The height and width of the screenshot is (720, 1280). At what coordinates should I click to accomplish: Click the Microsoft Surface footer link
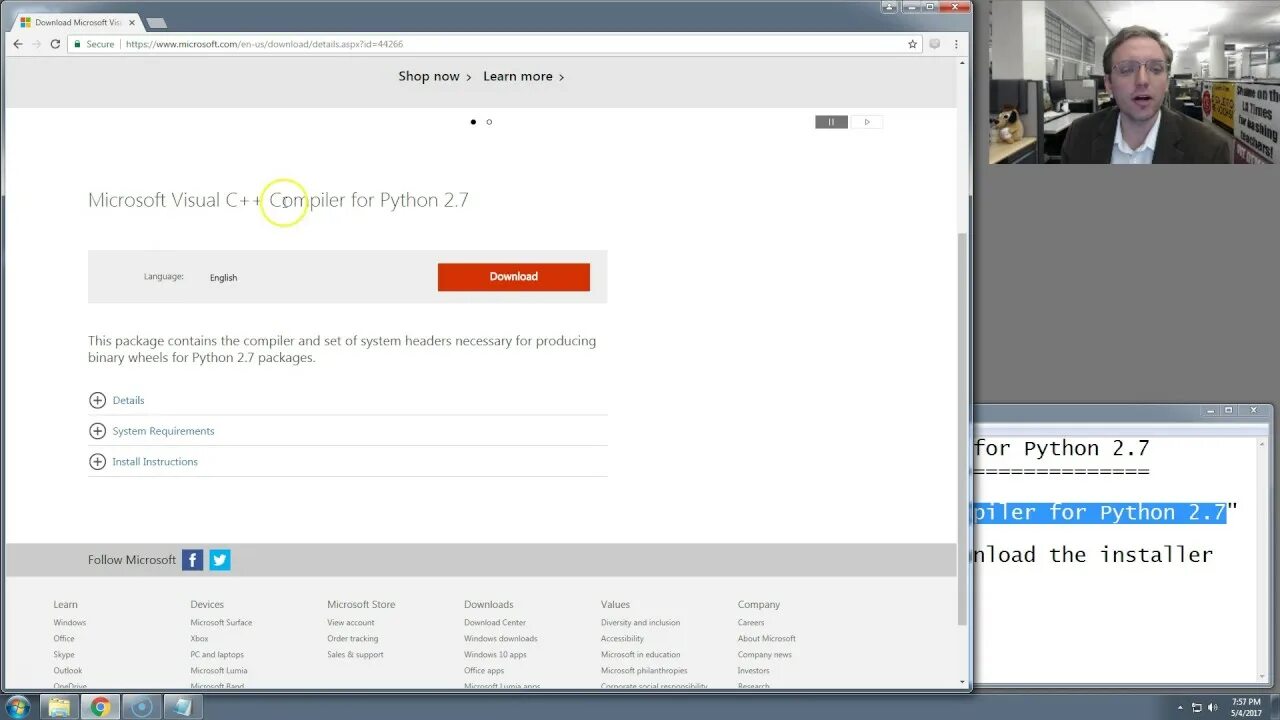click(221, 622)
